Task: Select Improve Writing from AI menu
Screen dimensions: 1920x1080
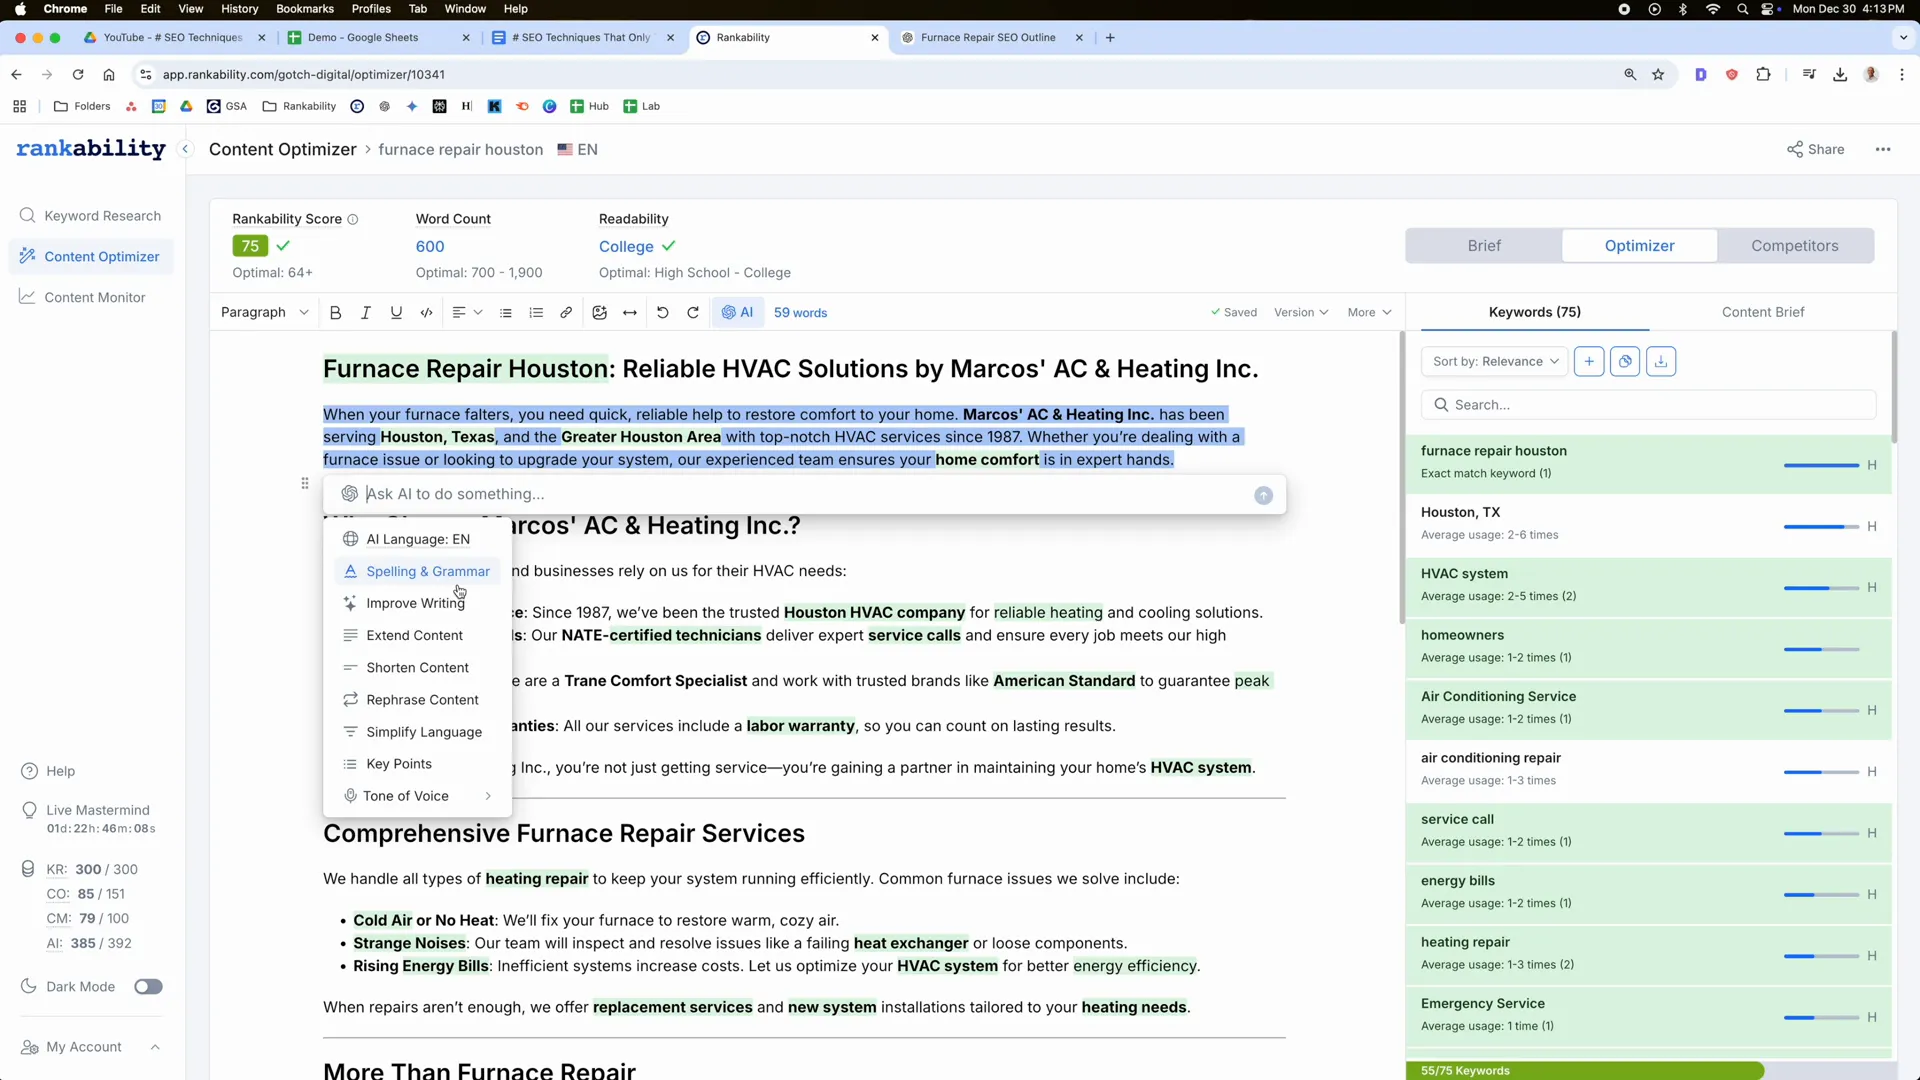Action: tap(415, 603)
